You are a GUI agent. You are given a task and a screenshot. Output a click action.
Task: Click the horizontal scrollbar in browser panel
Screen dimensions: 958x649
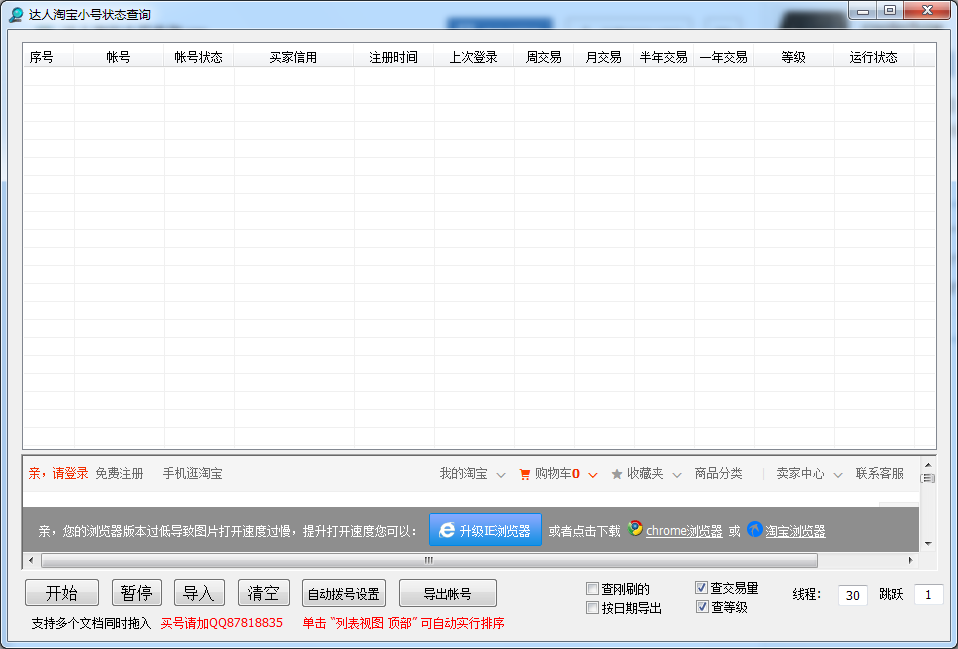pos(428,560)
